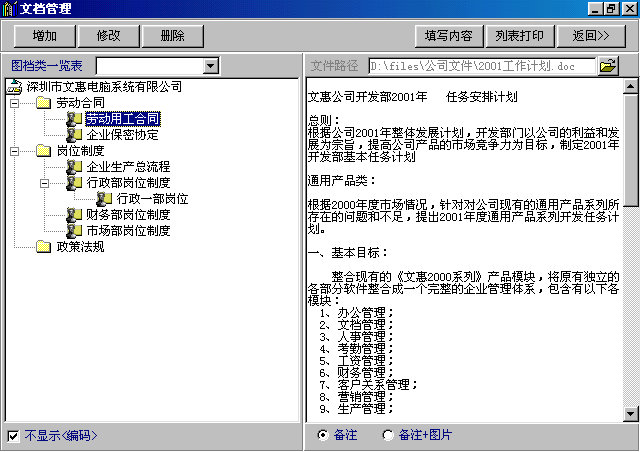Click the 文件路径 input field
640x452 pixels.
tap(482, 66)
